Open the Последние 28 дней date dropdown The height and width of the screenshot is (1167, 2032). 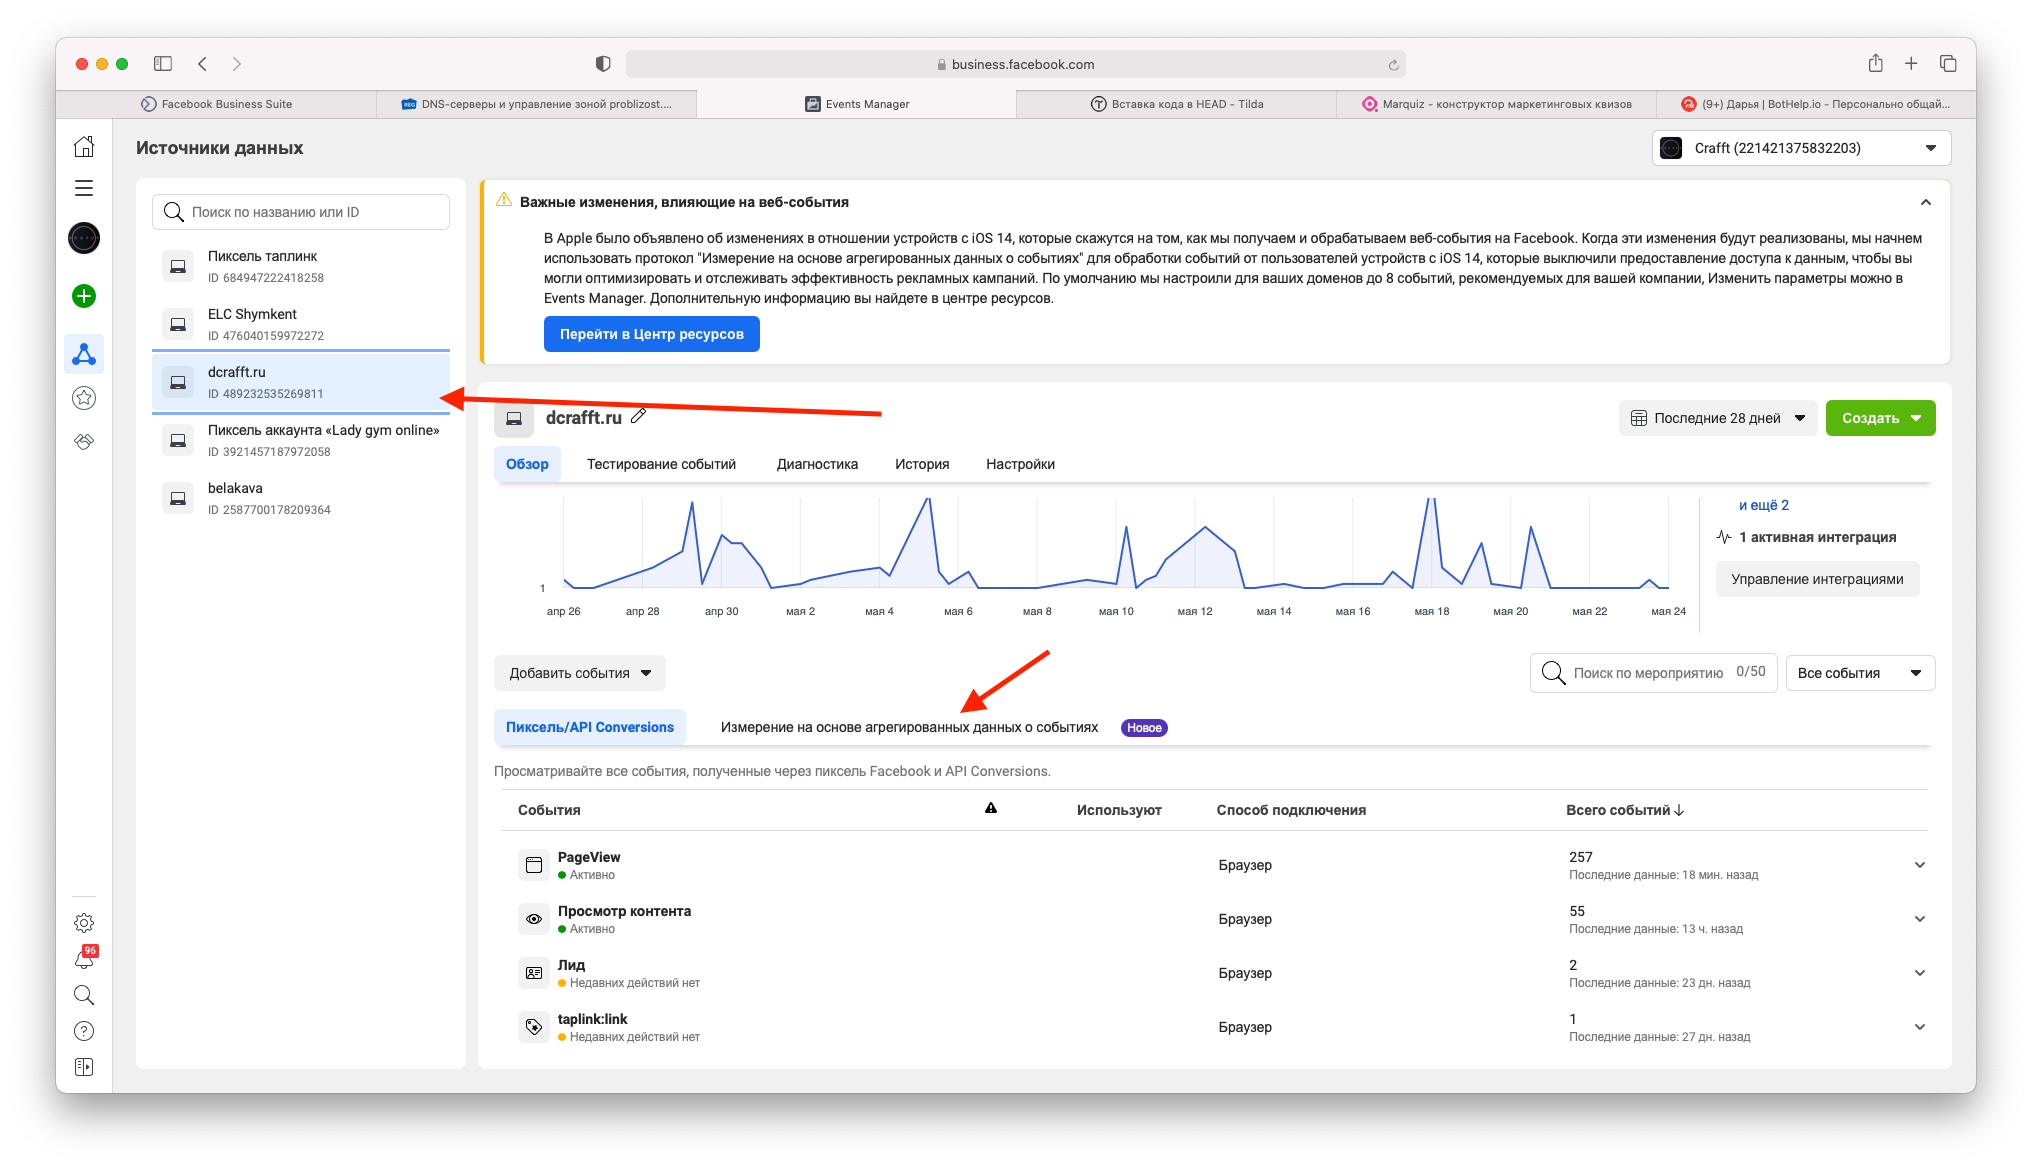tap(1718, 418)
